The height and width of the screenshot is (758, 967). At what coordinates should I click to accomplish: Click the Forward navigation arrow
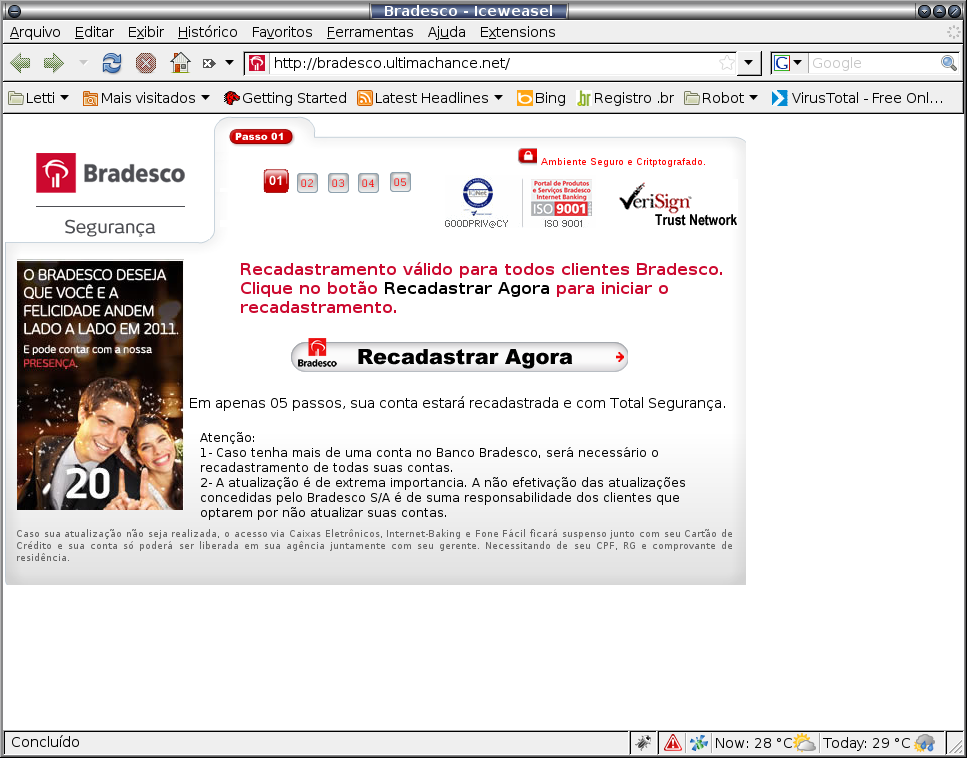pos(54,63)
